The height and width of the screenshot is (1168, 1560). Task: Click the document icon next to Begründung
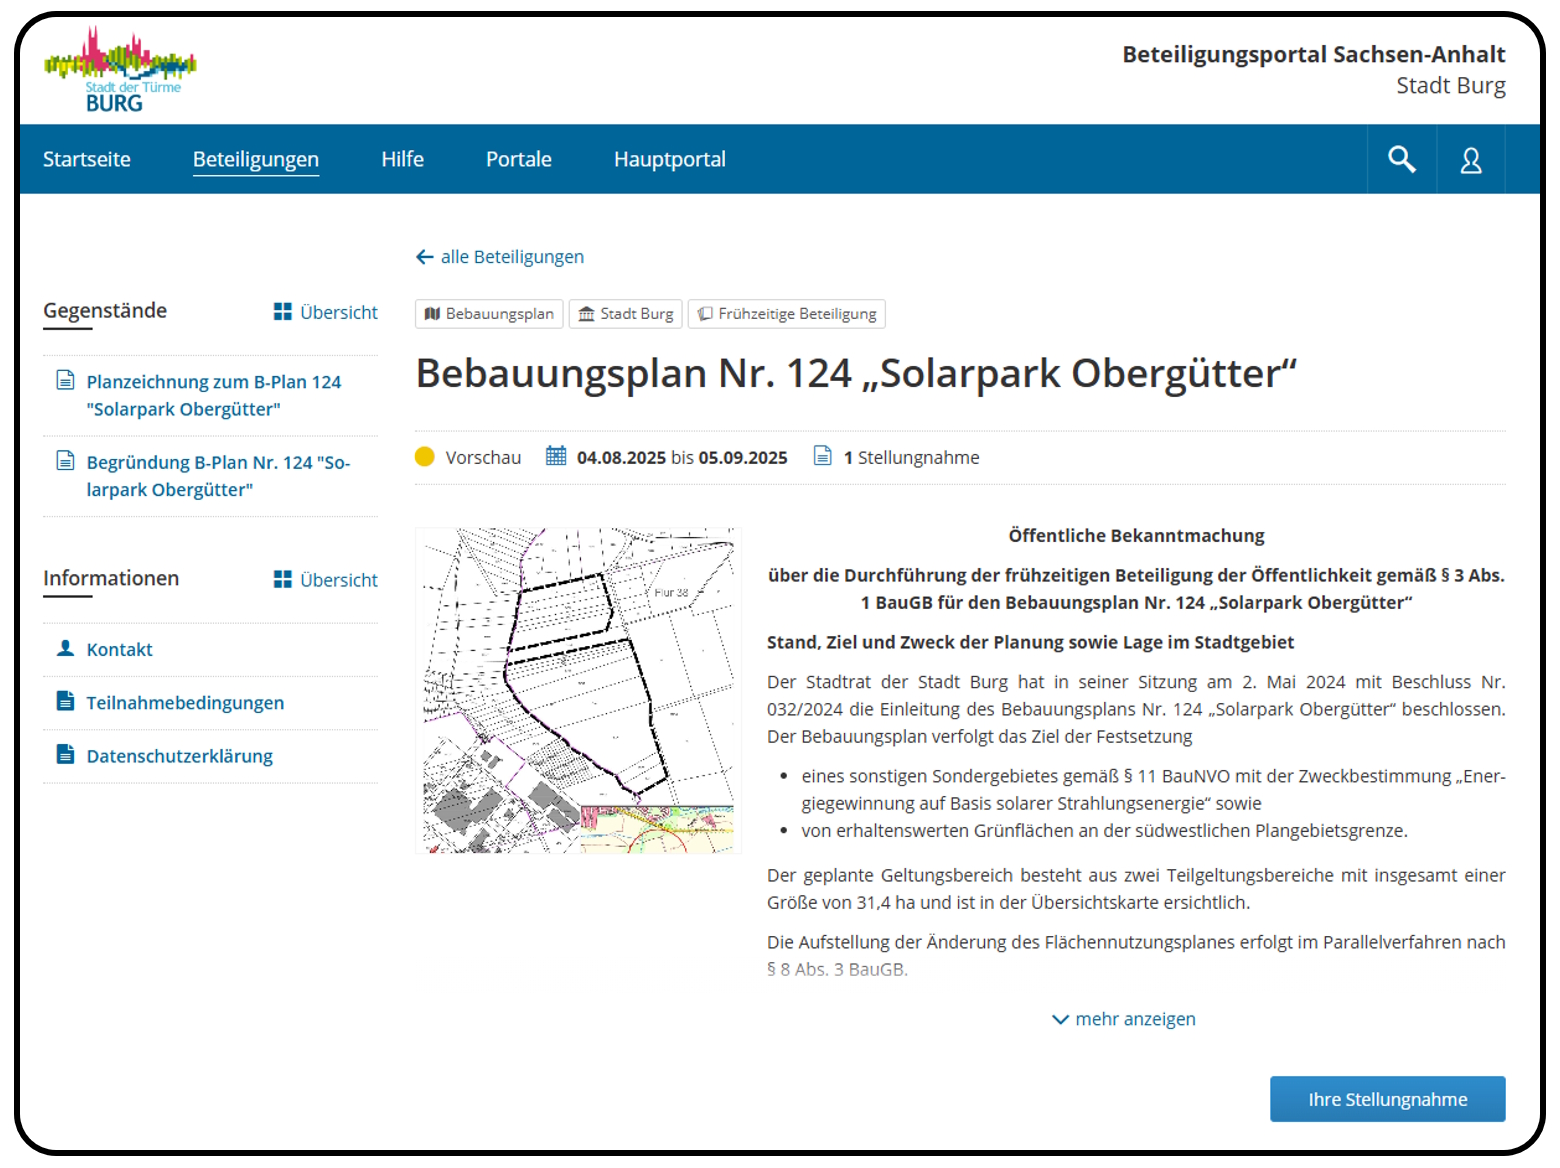click(x=65, y=461)
